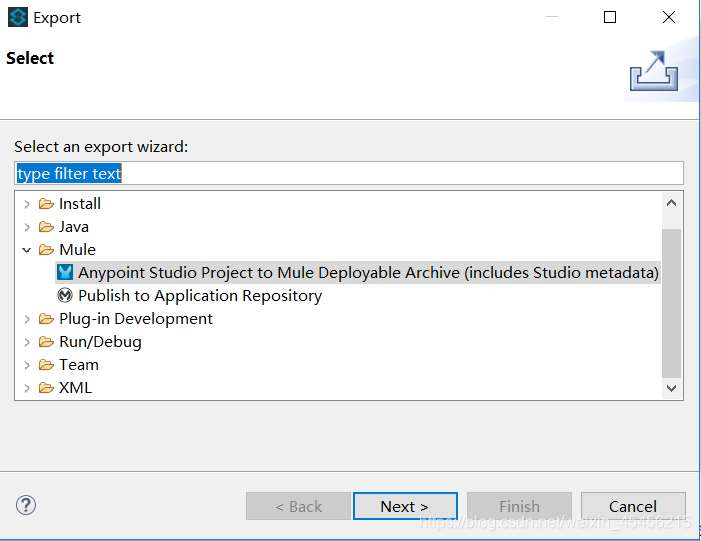Image resolution: width=701 pixels, height=541 pixels.
Task: Click the vertical scrollbar thumb of wizard list
Action: (671, 303)
